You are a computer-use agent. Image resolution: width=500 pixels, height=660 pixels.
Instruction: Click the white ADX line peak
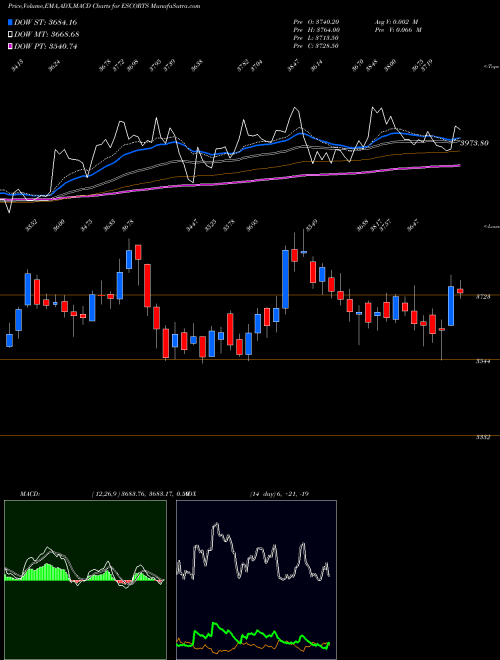tap(216, 524)
